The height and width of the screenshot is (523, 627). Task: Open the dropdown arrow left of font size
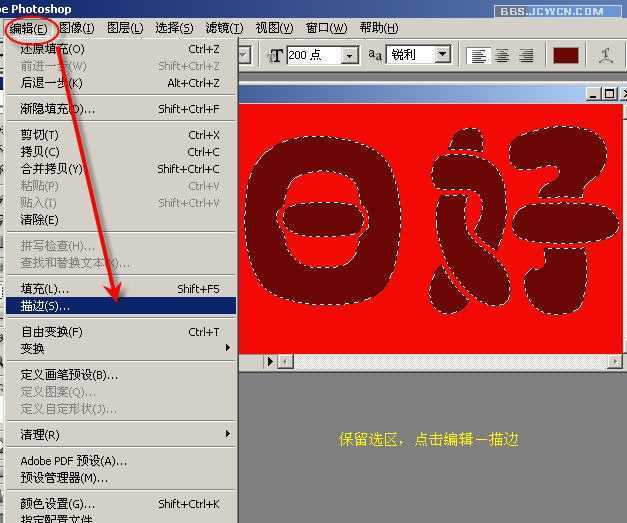(244, 56)
